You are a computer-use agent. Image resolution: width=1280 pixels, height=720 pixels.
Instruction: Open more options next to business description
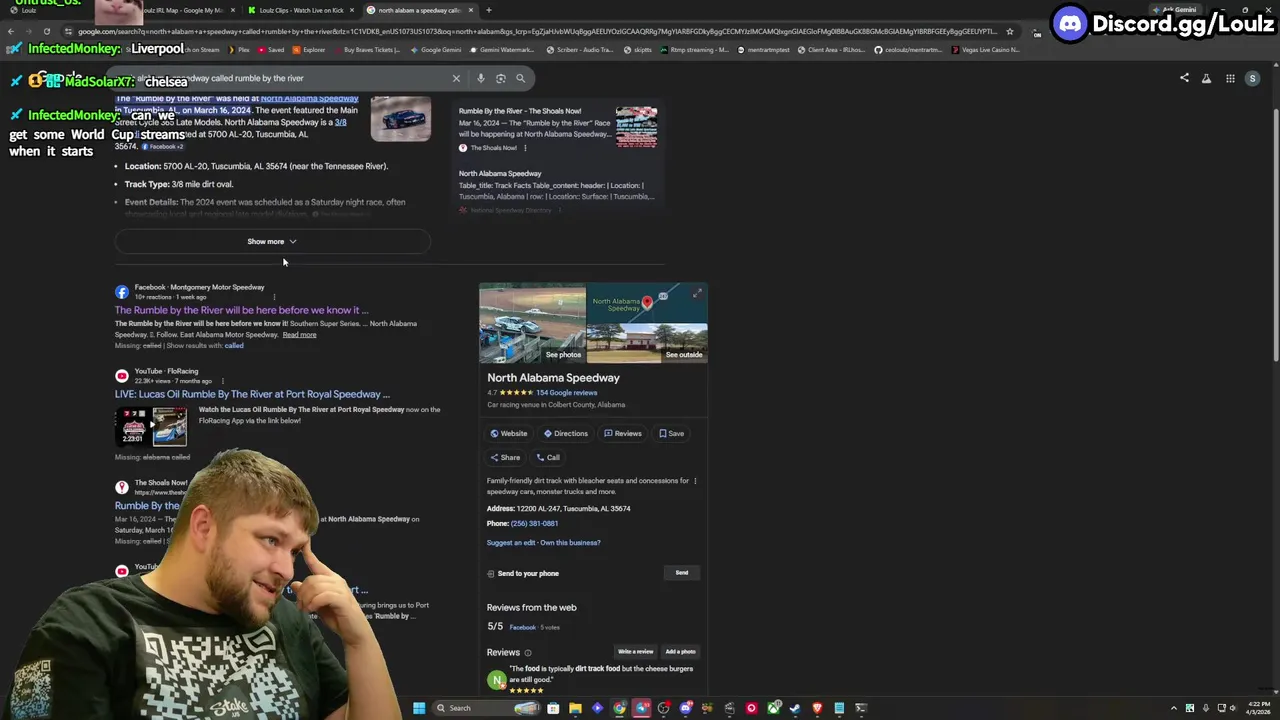pos(695,481)
